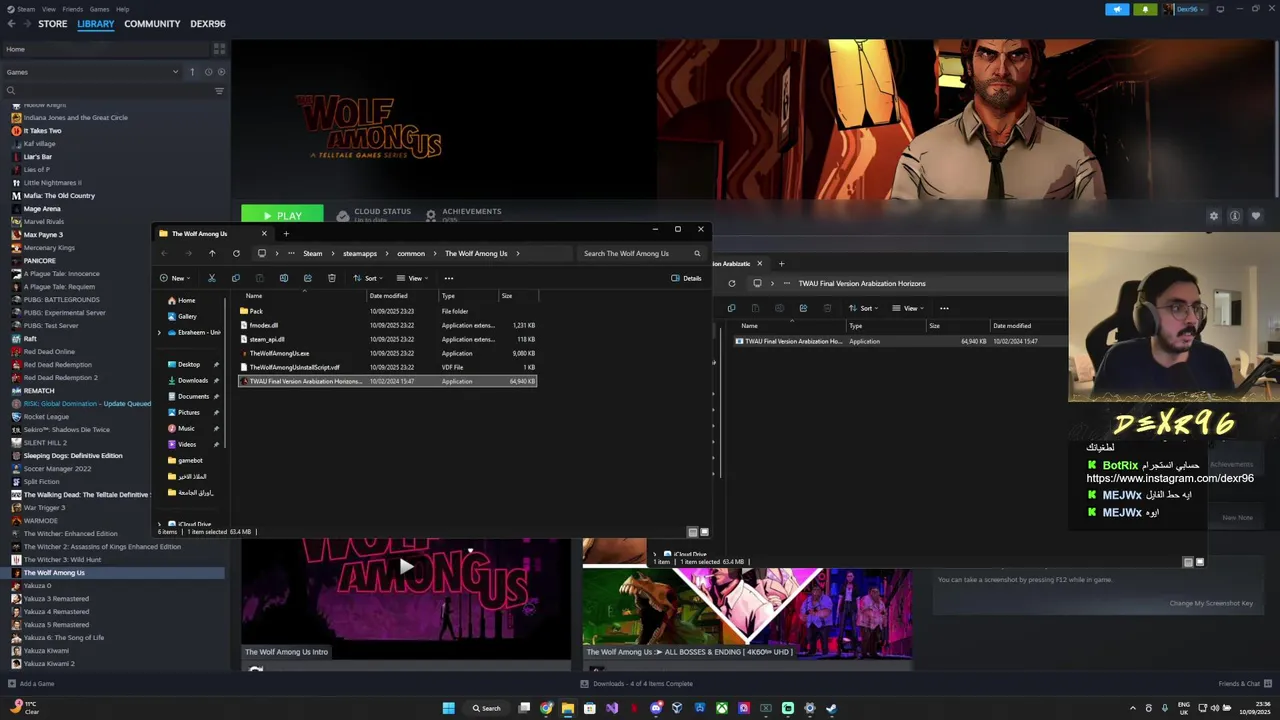Click the game info icon on Wolf Among Us page
The height and width of the screenshot is (720, 1280).
click(x=1235, y=216)
